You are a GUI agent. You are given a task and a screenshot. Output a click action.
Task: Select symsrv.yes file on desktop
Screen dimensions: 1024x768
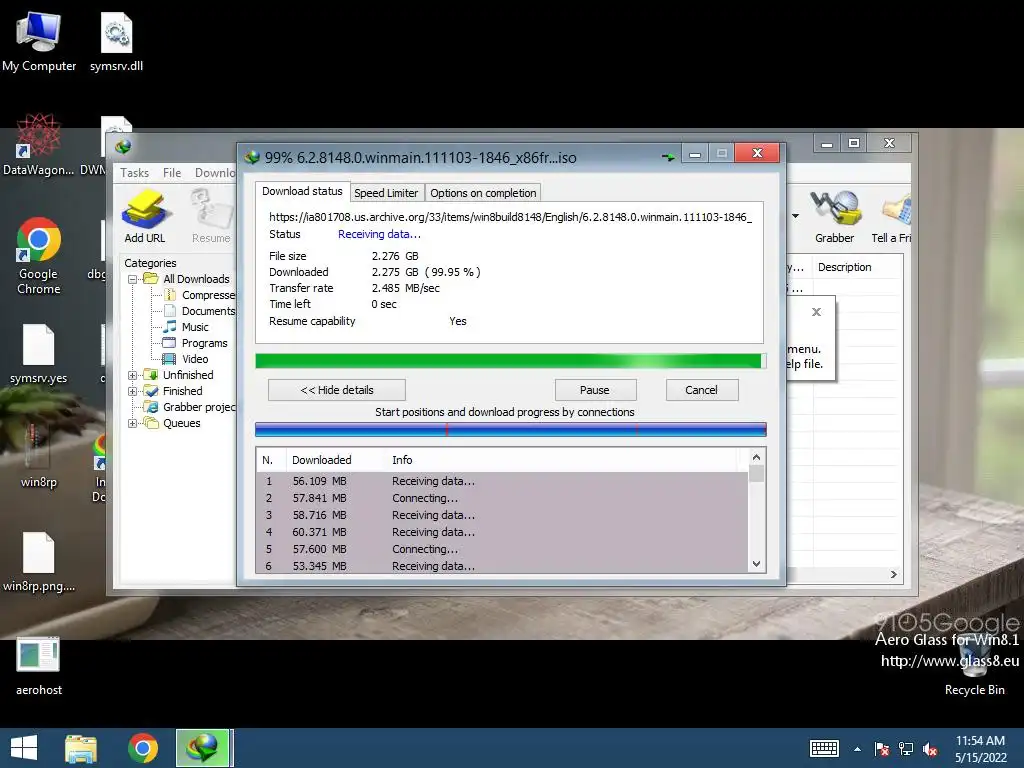tap(39, 353)
